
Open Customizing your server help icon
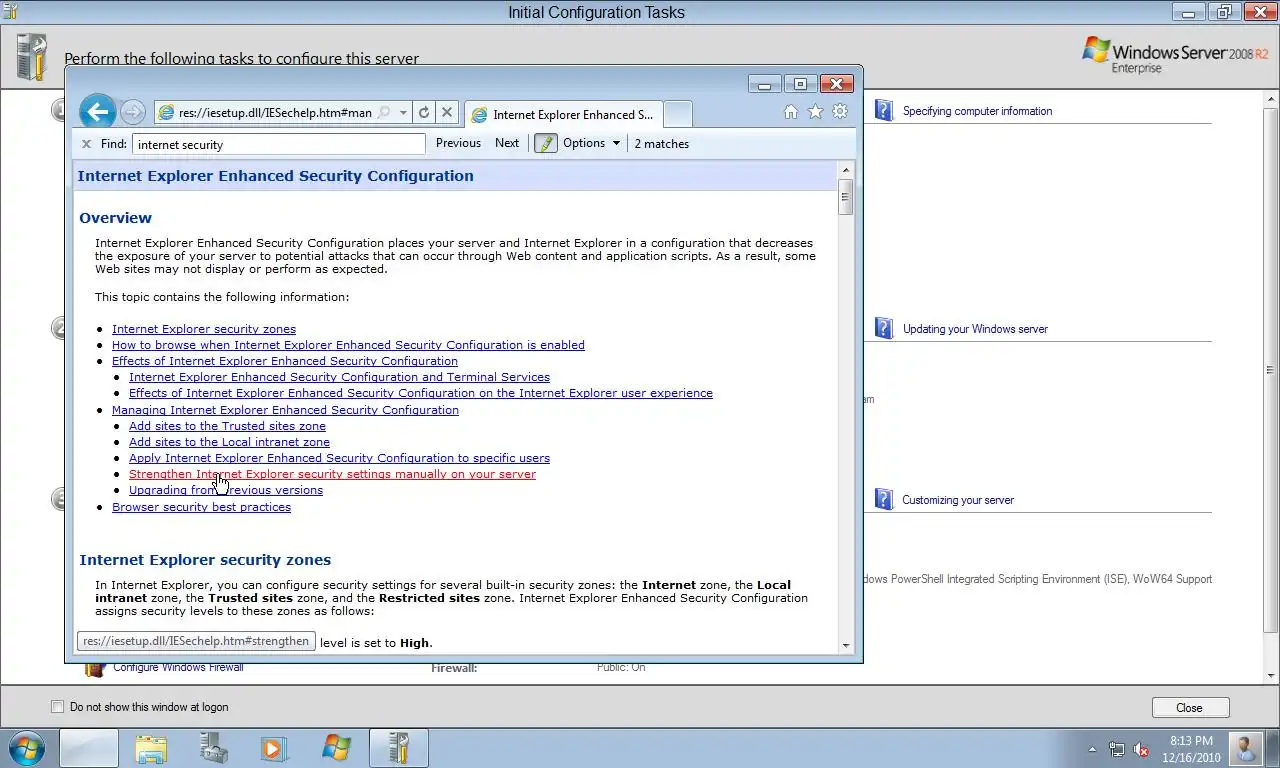point(883,499)
